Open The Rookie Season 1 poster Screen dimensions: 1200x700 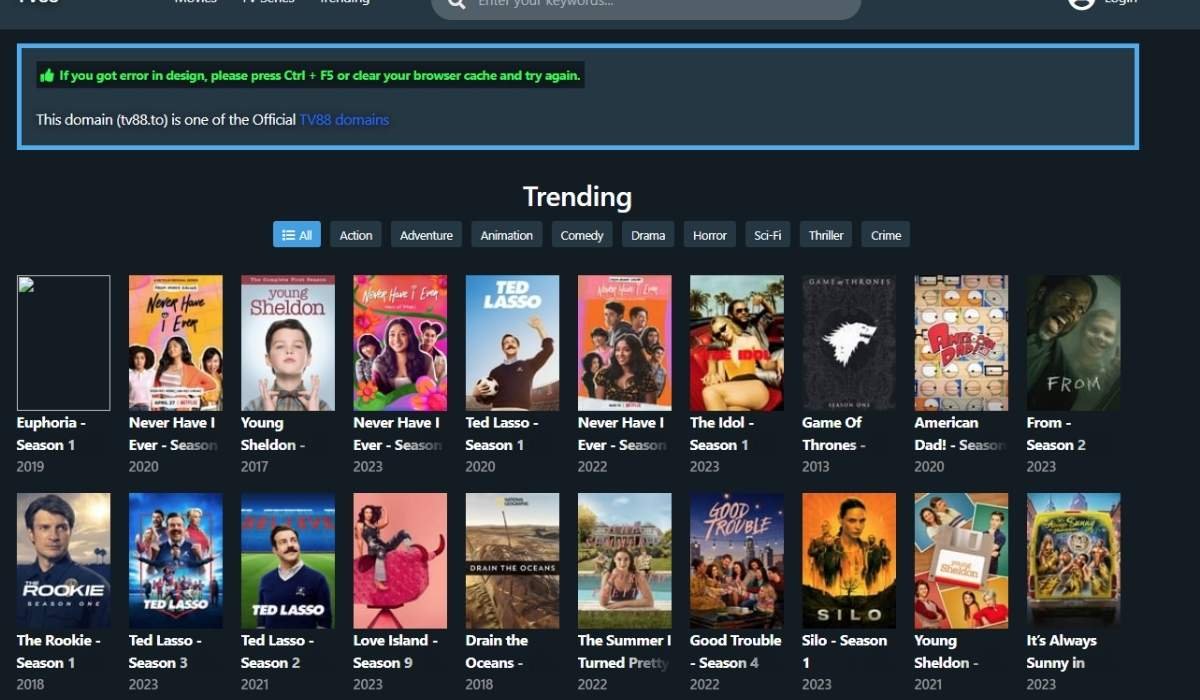(63, 561)
